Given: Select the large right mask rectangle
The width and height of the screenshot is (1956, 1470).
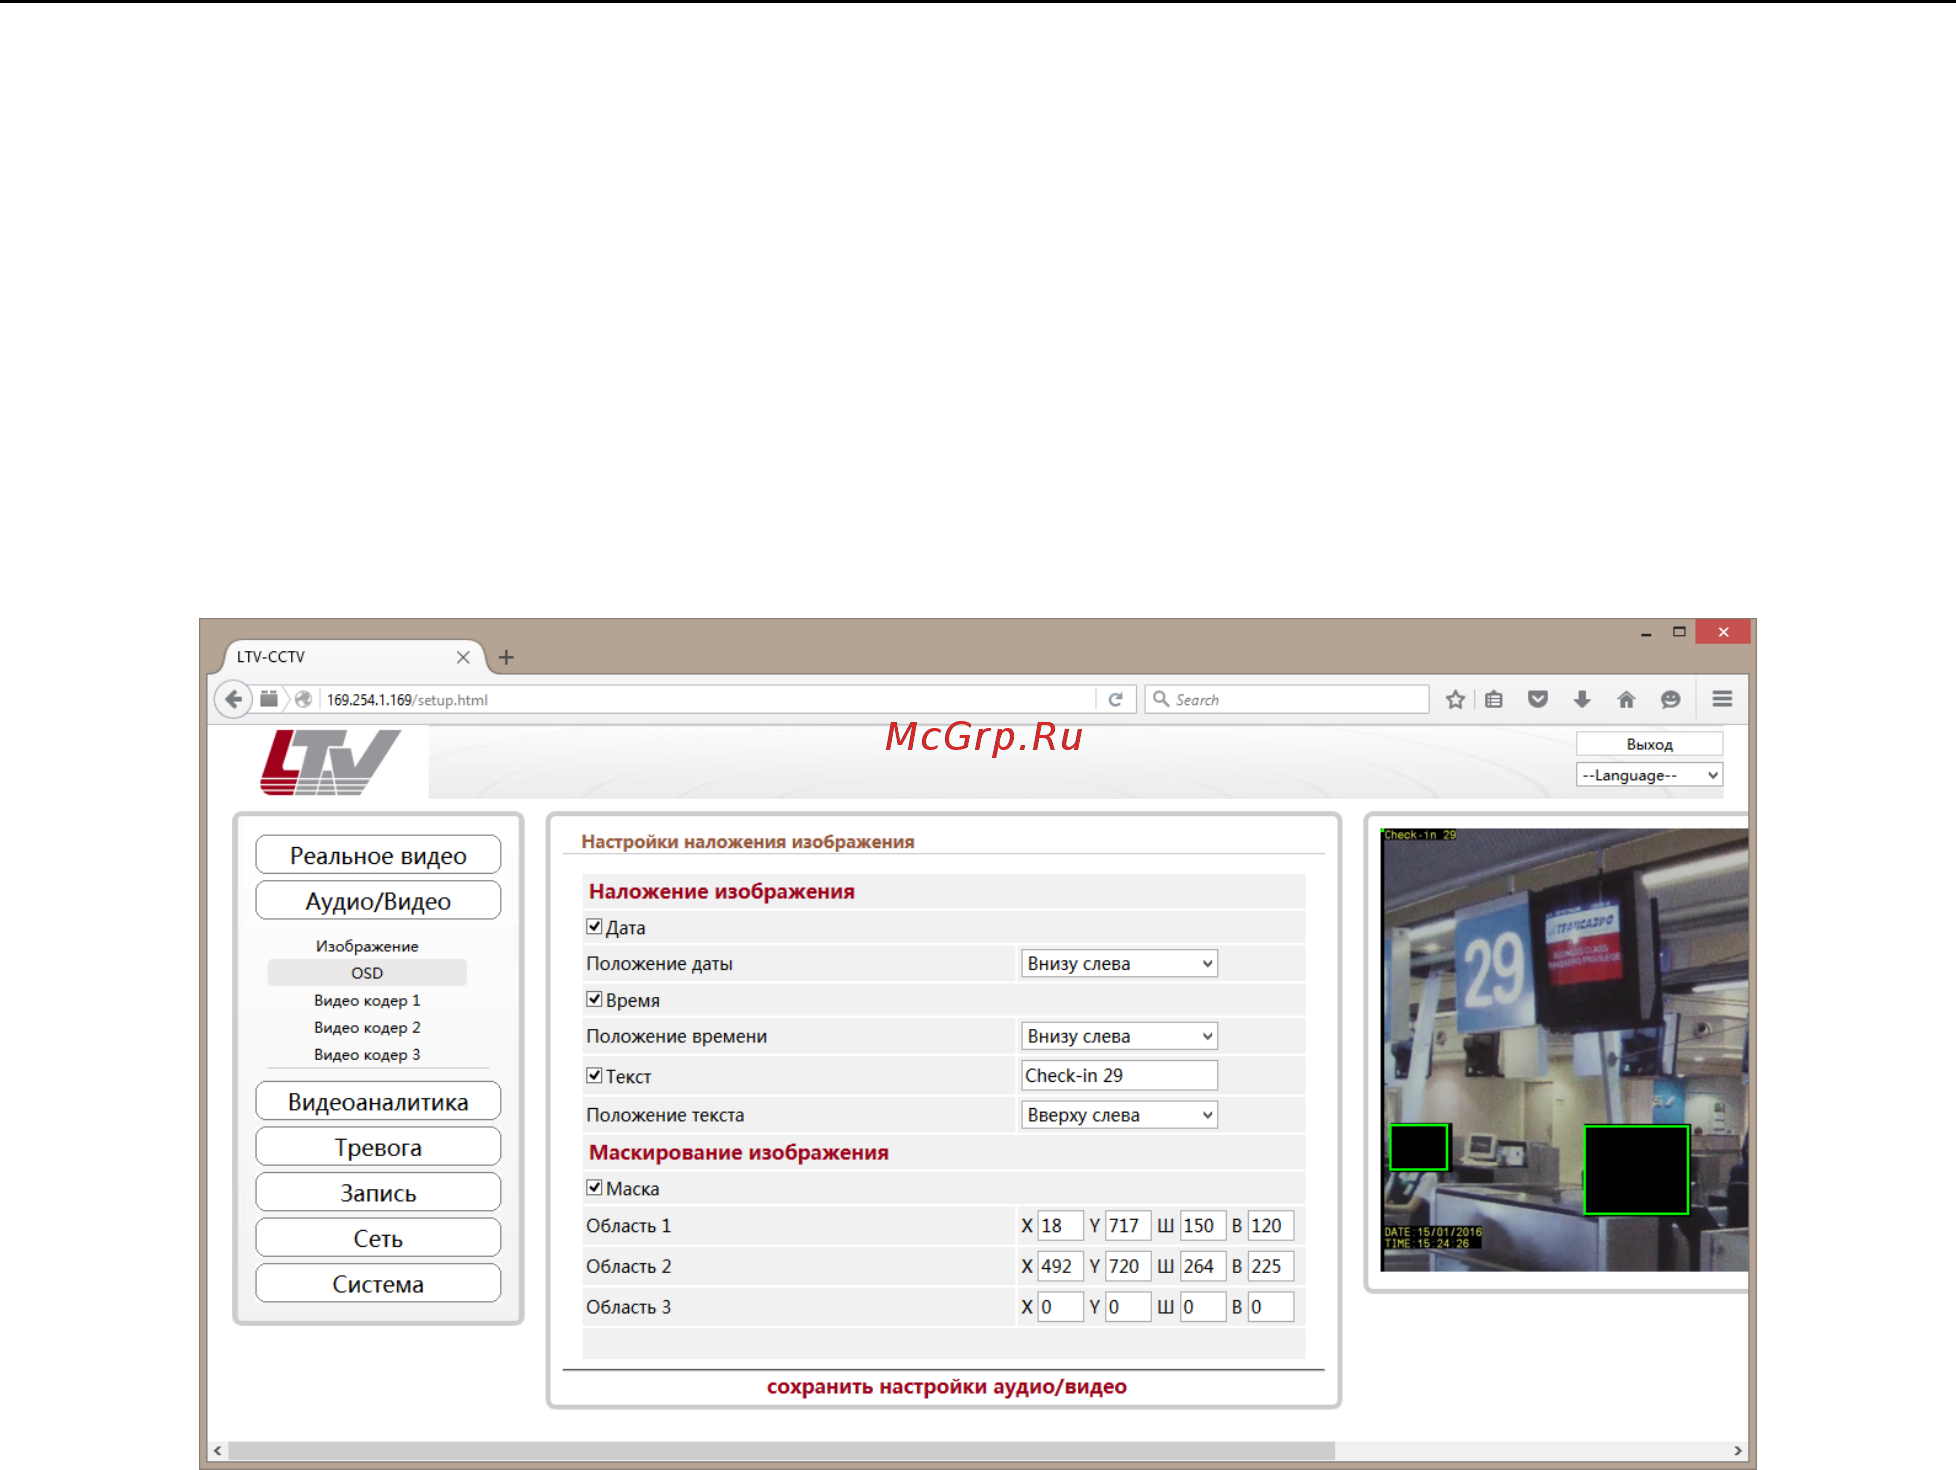Looking at the screenshot, I should pos(1636,1169).
